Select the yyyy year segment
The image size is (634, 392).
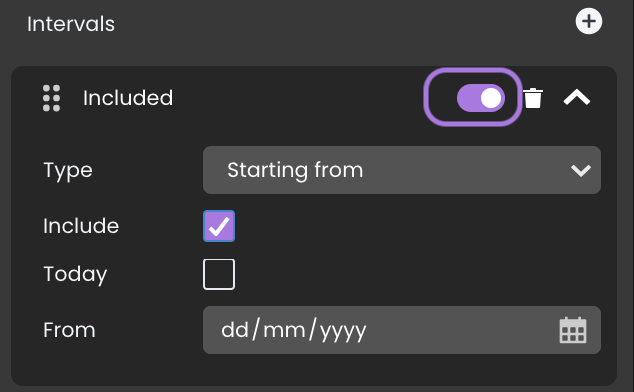[x=343, y=332]
